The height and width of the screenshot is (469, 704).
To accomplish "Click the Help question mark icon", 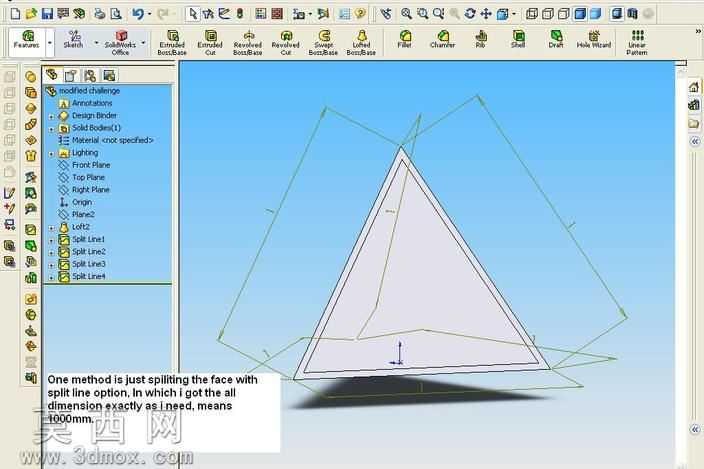I will [x=360, y=14].
